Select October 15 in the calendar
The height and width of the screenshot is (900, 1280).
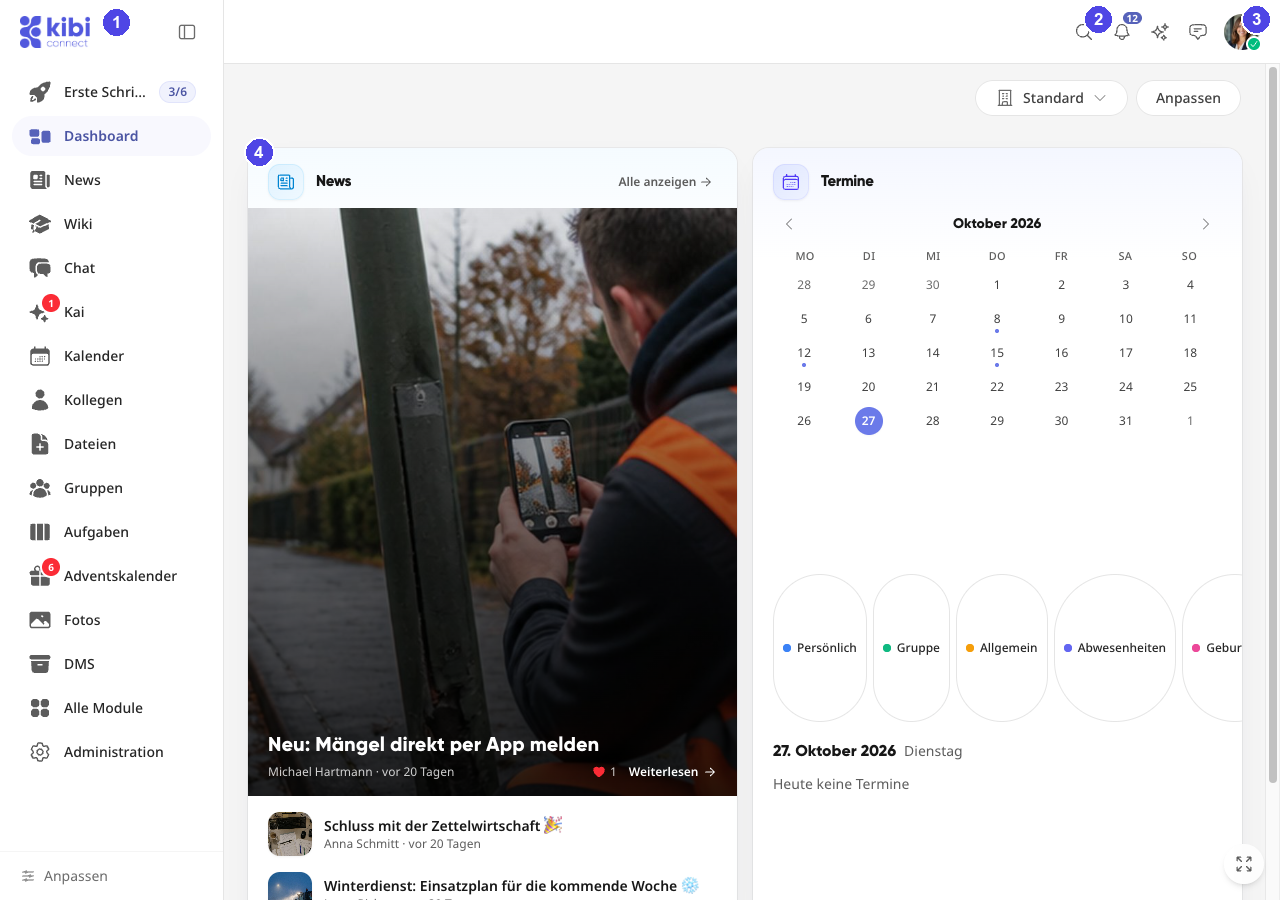coord(997,353)
